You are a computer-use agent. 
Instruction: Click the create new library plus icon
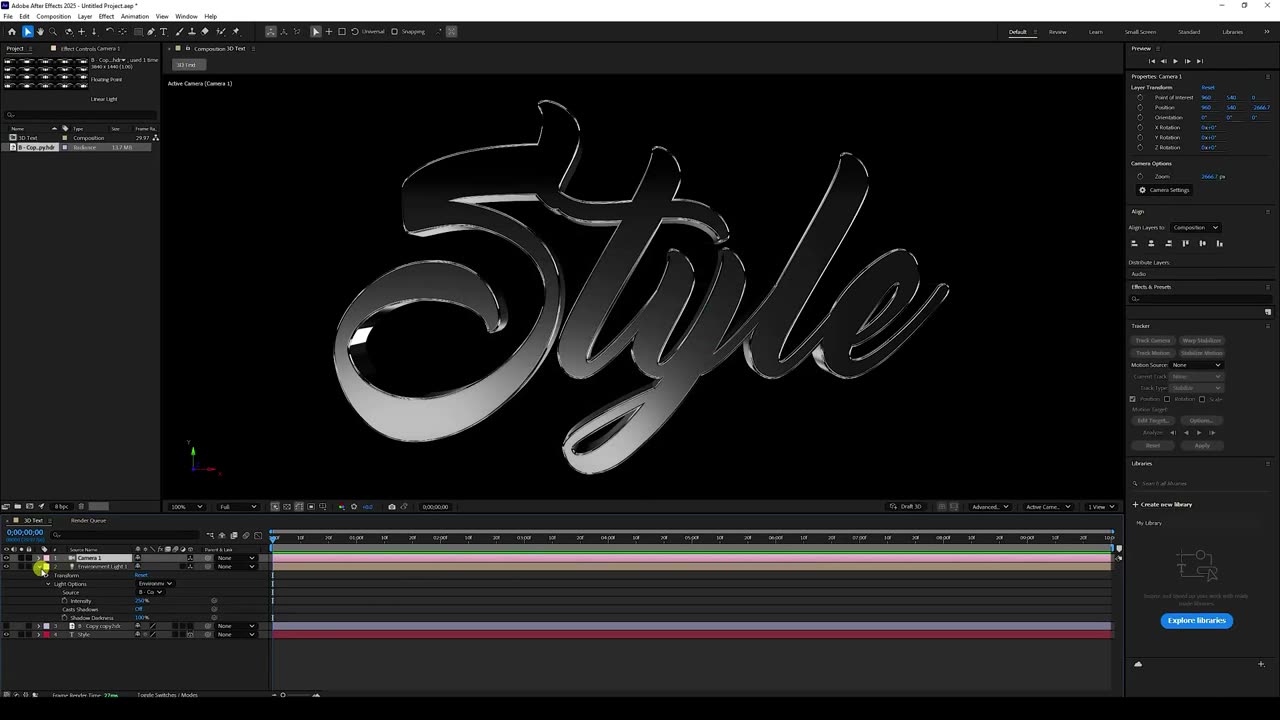1135,504
